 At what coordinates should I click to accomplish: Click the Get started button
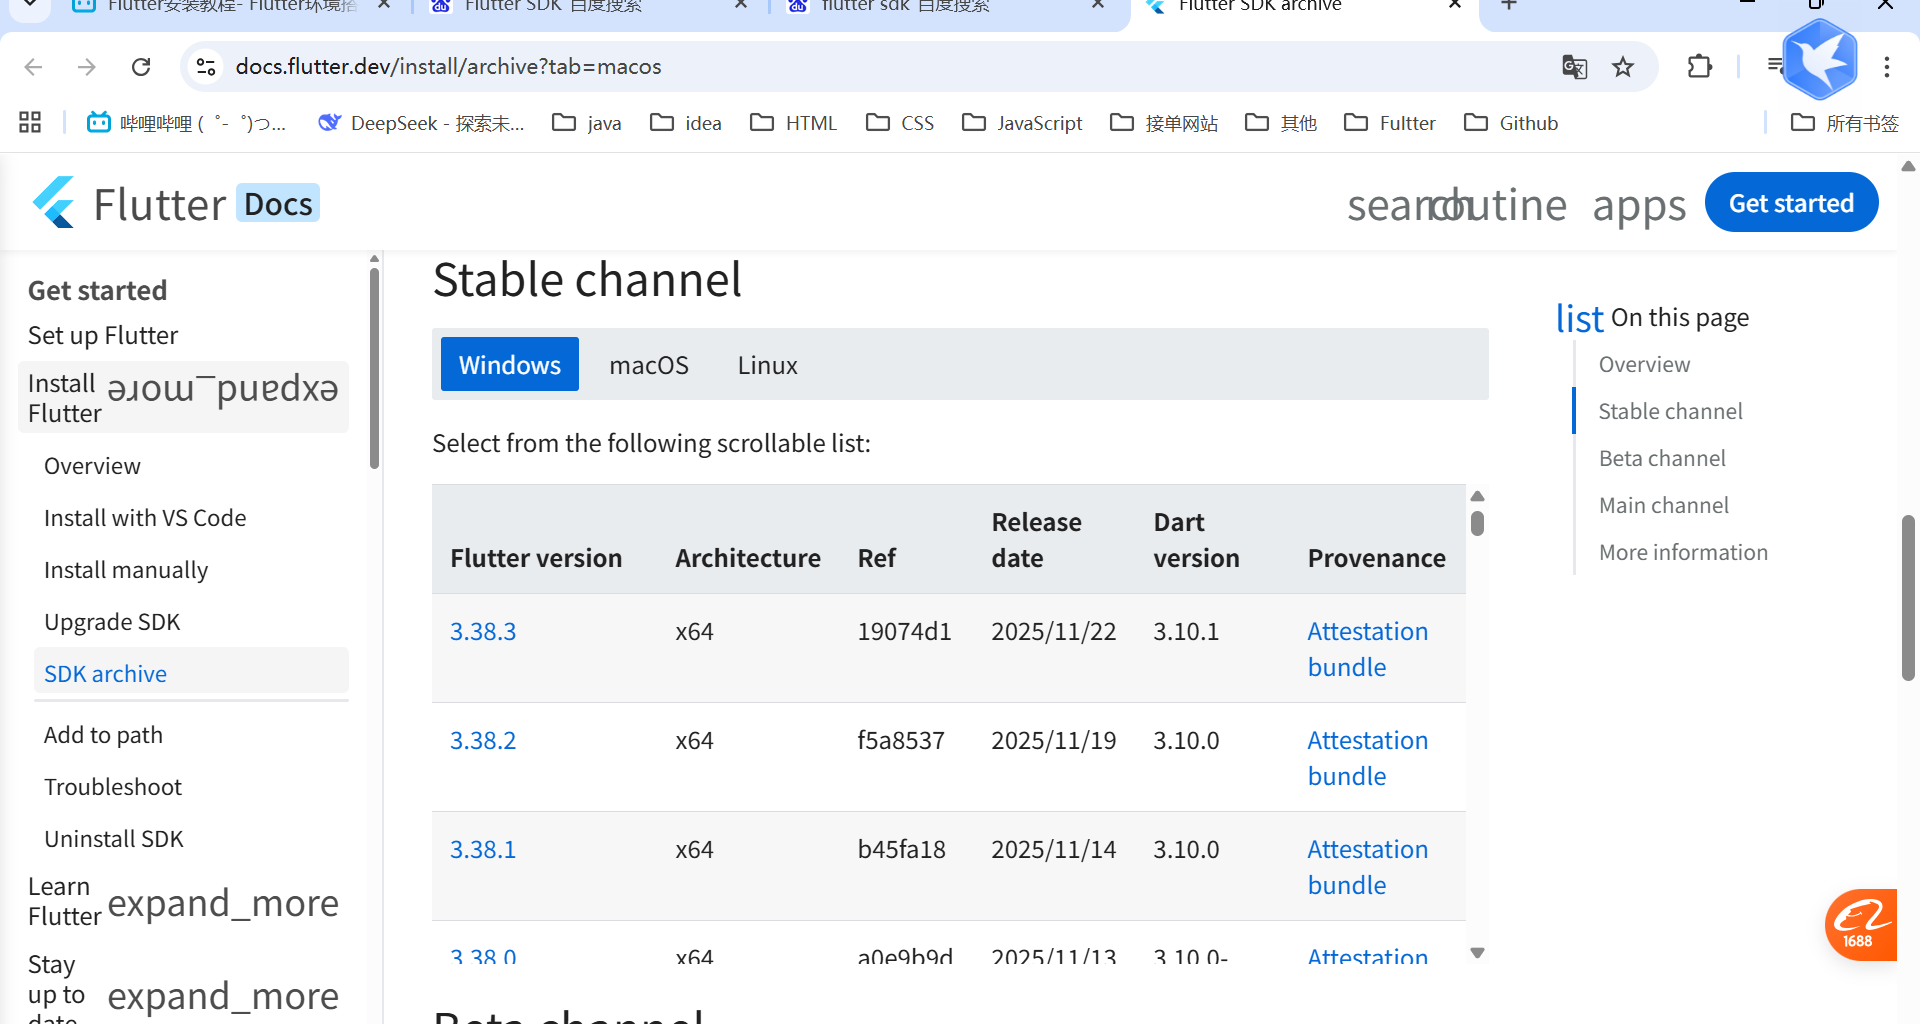[1790, 203]
